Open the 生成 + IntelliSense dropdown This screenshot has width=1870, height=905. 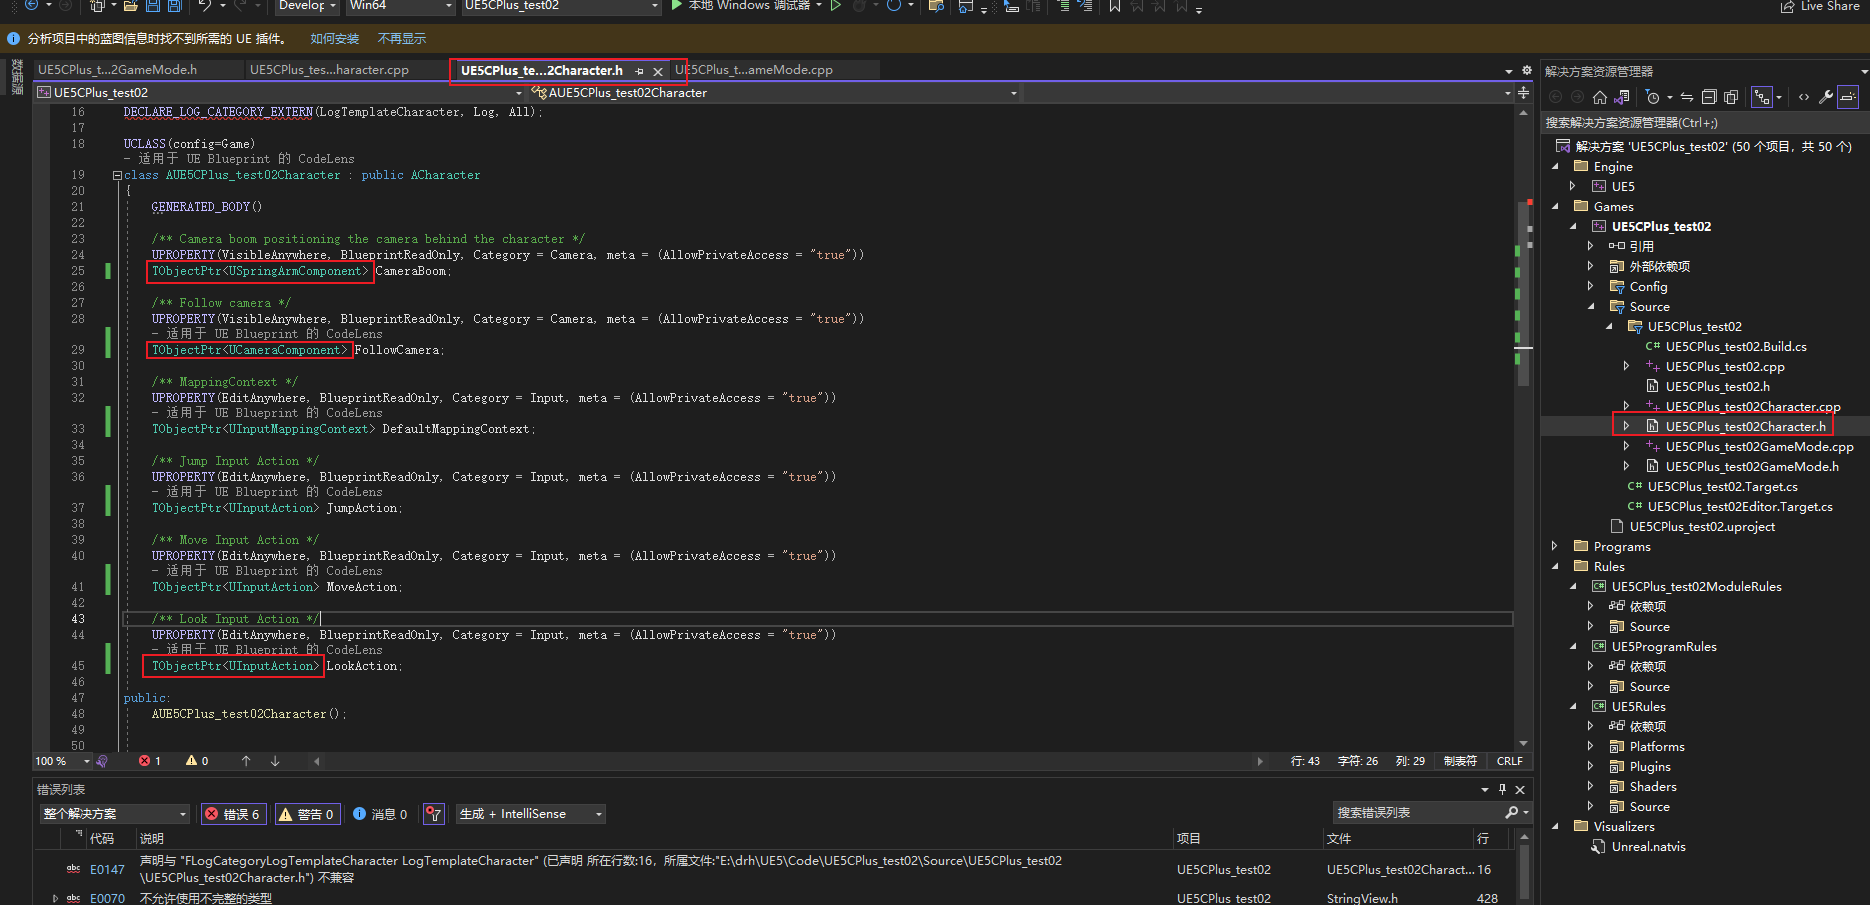click(x=531, y=814)
